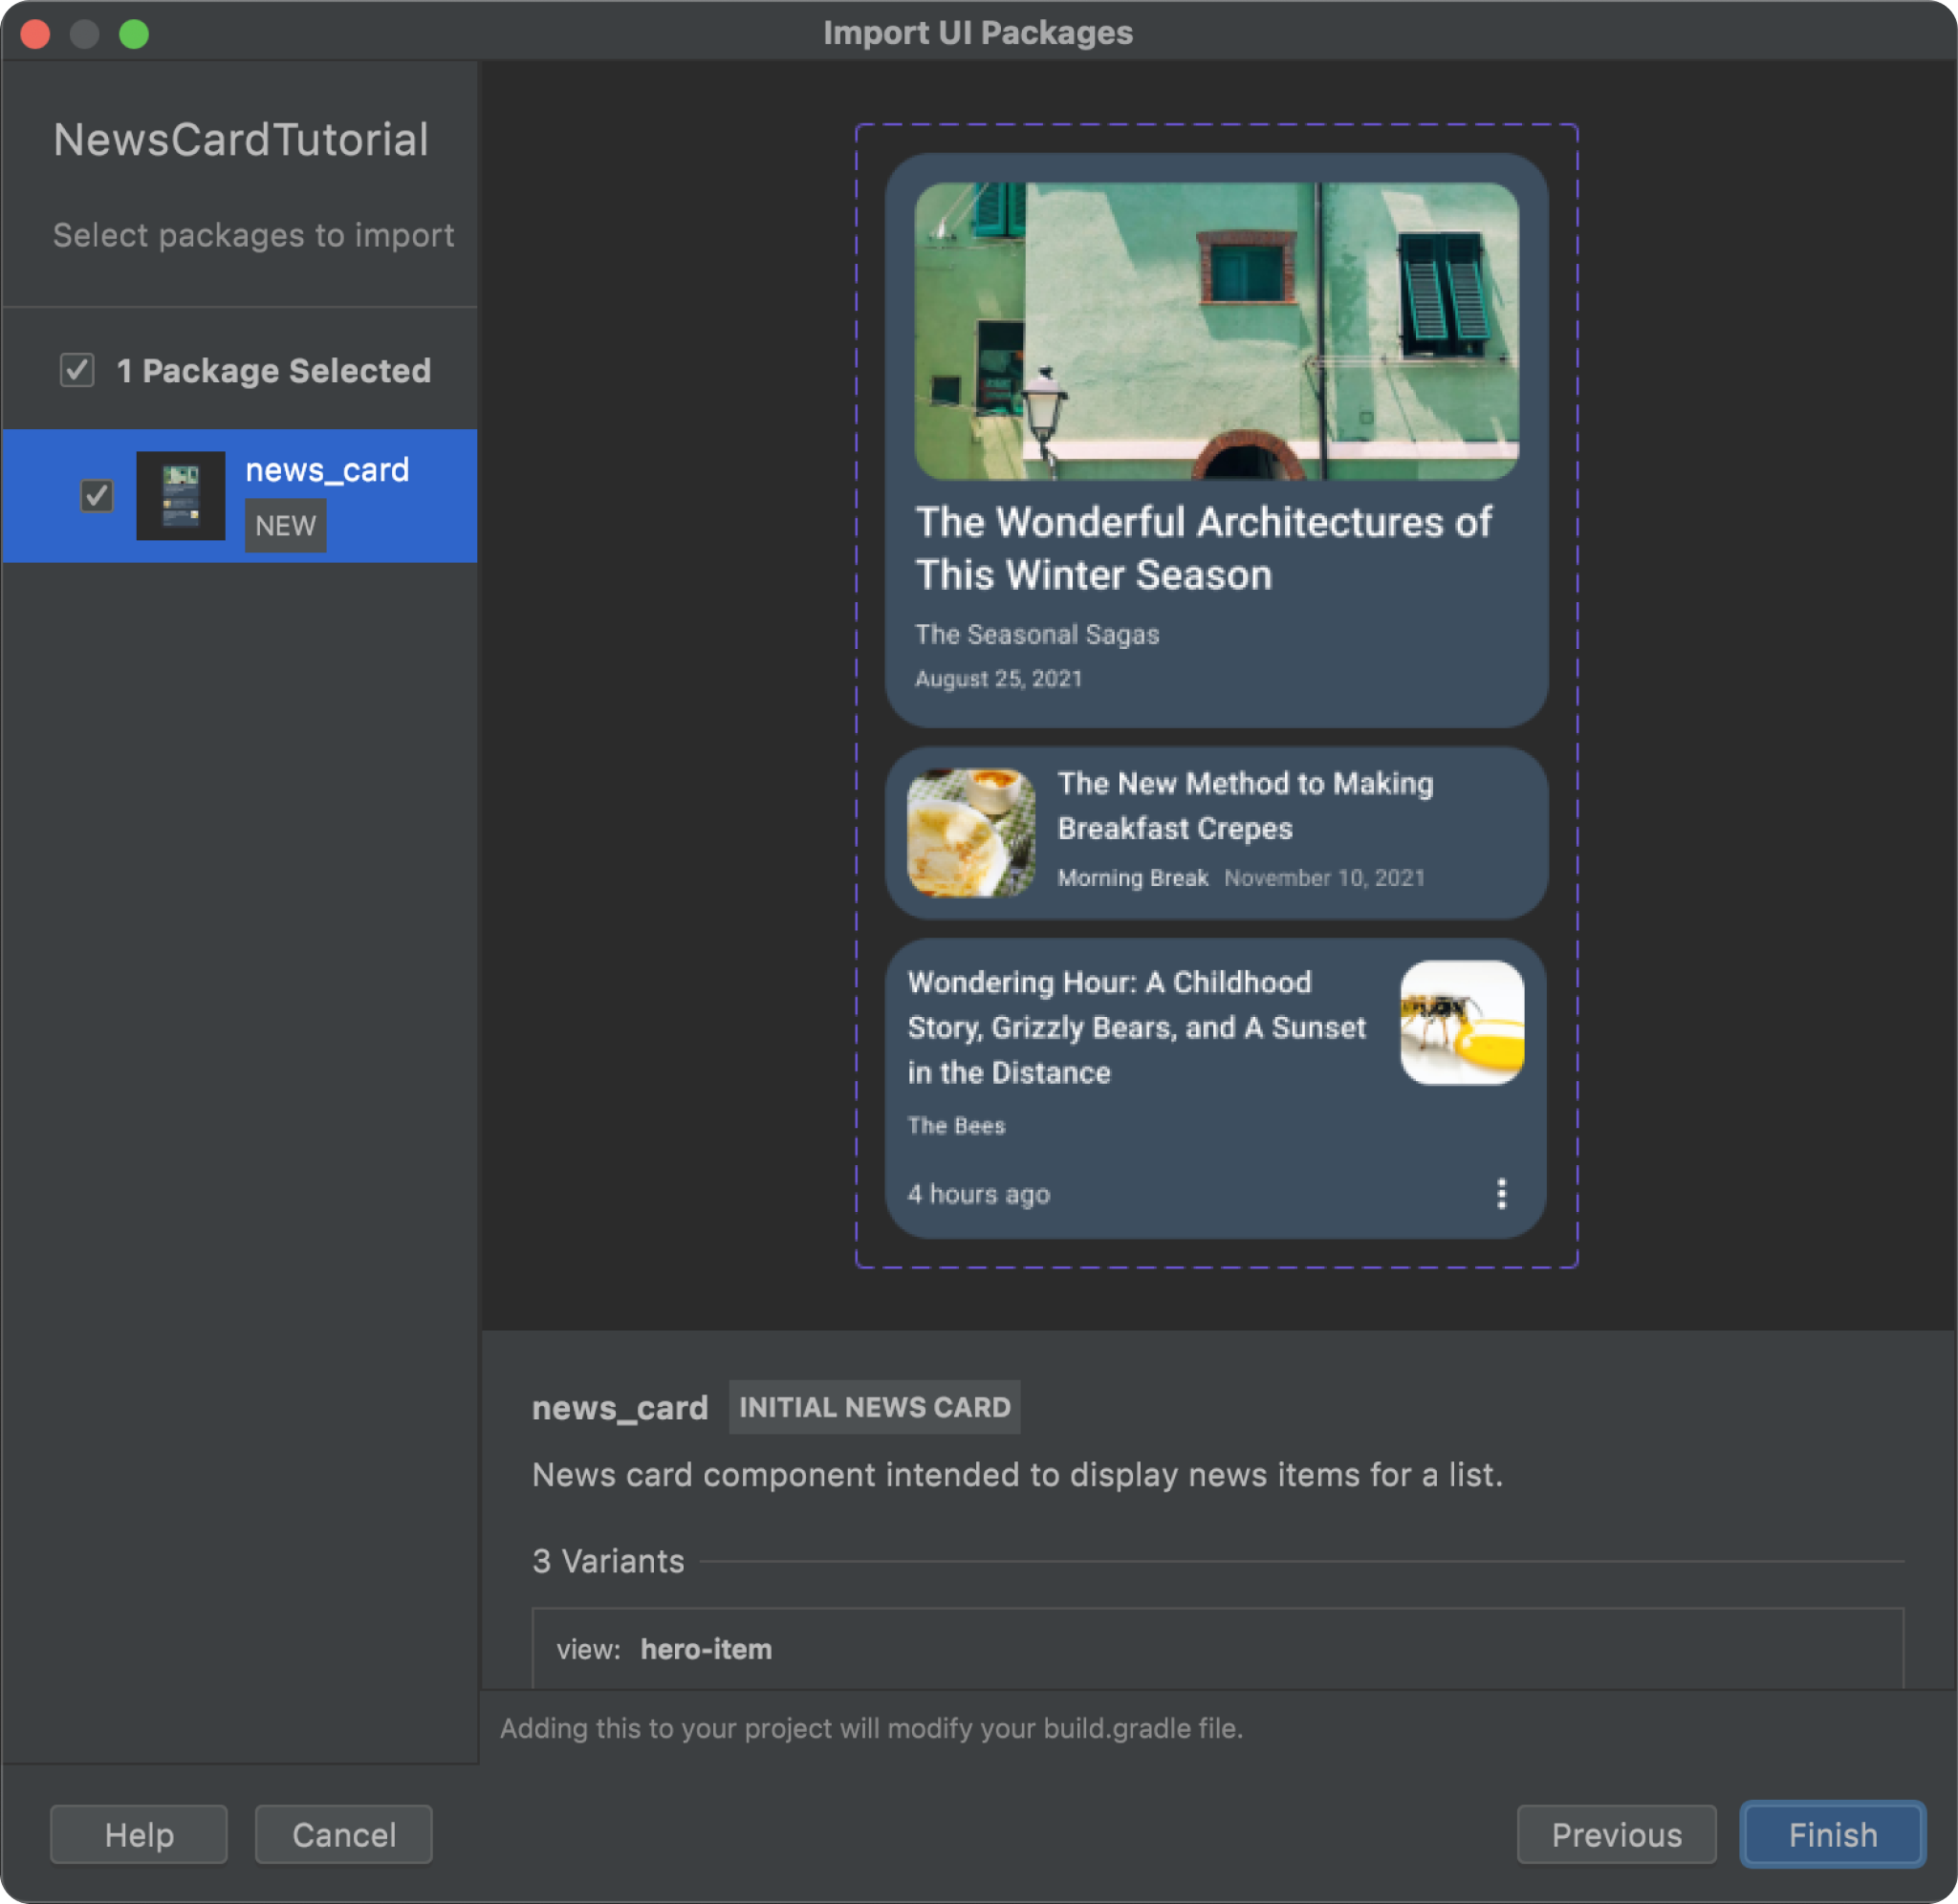Click the NEW badge label on news_card

(x=285, y=525)
